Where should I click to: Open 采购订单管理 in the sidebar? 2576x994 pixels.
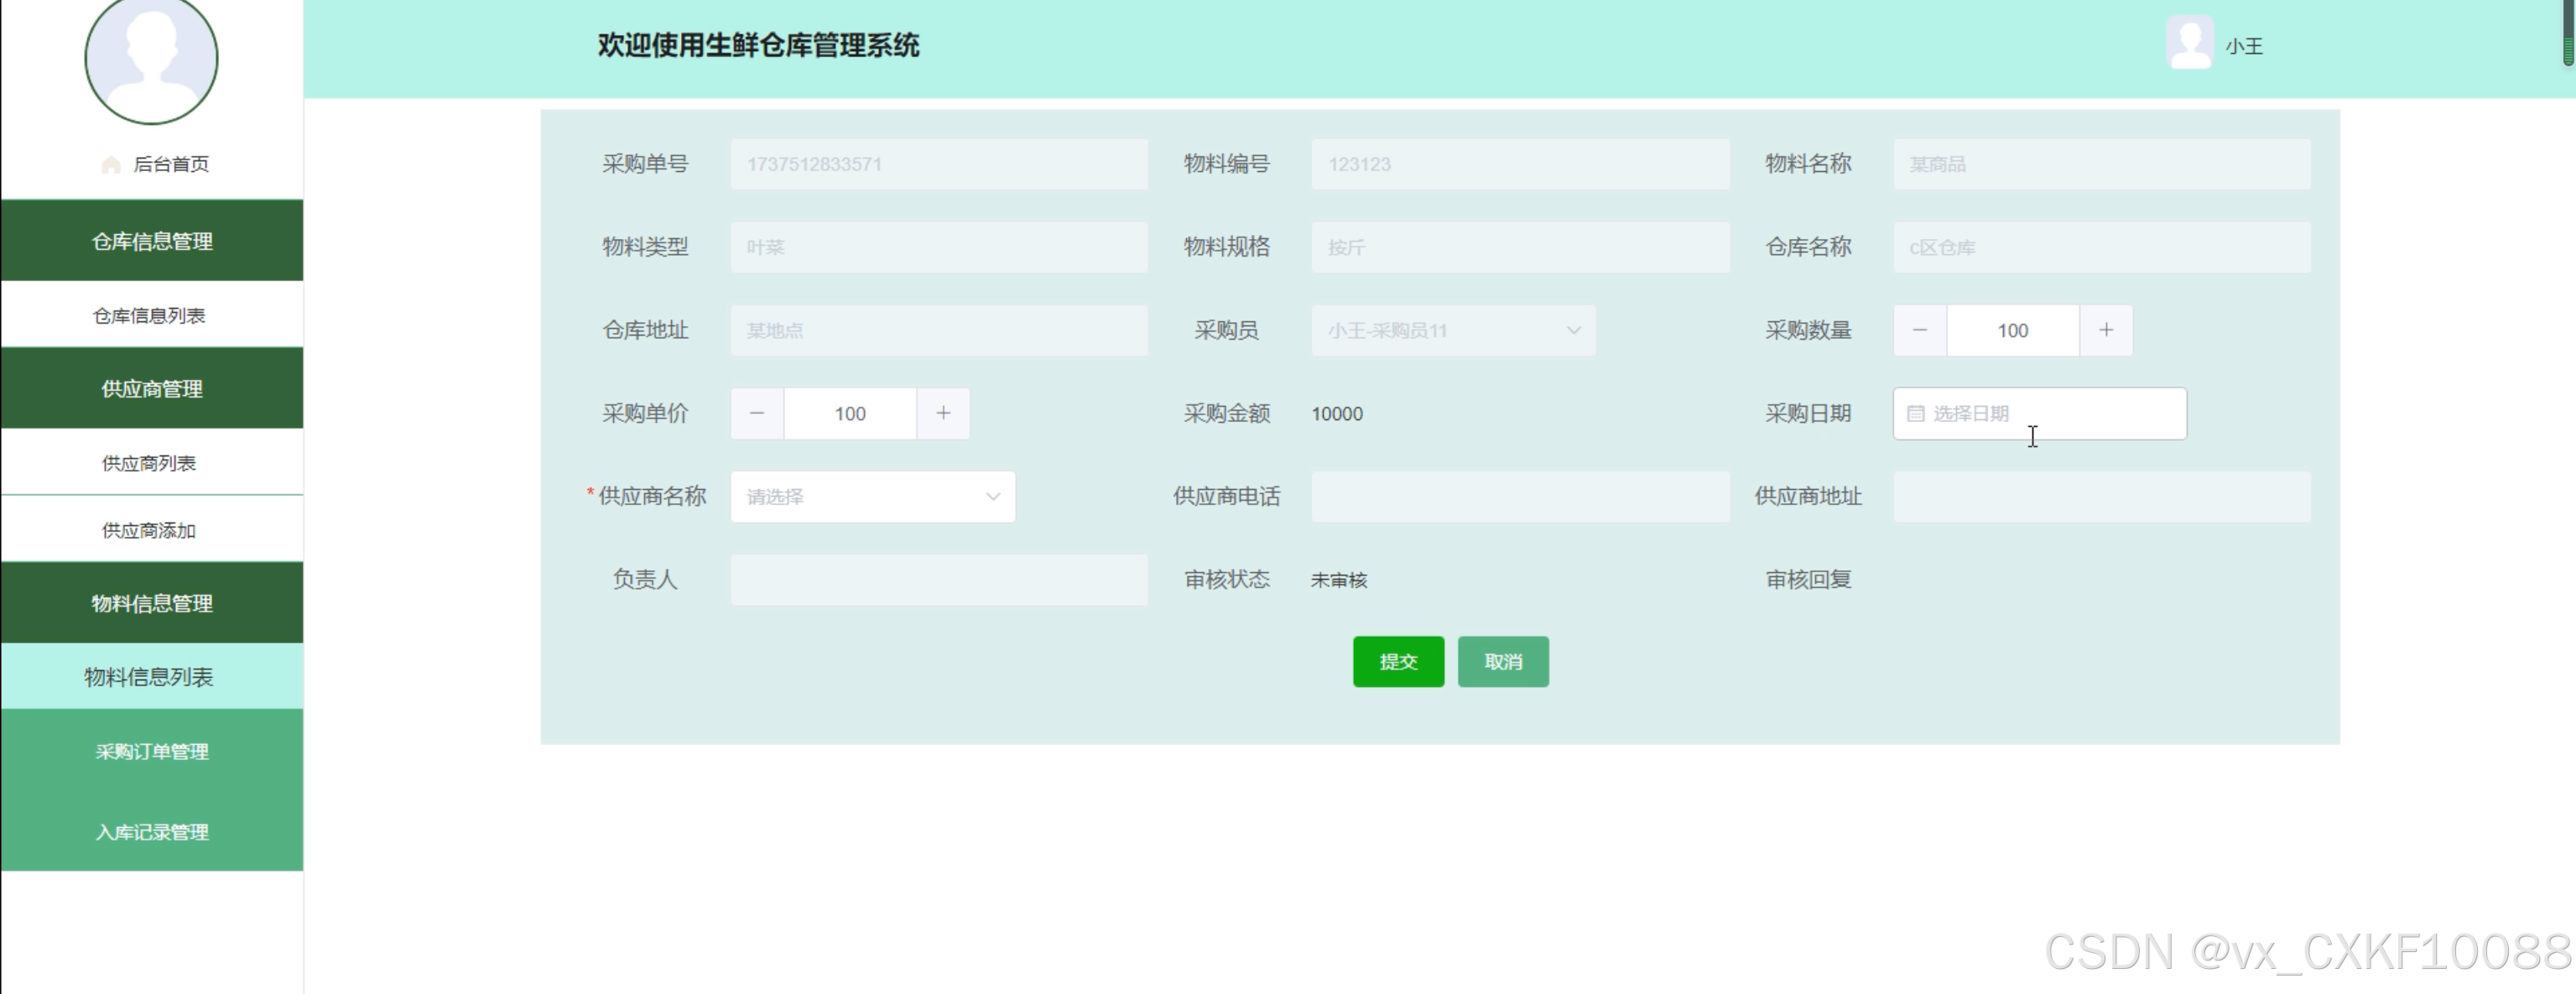coord(152,752)
